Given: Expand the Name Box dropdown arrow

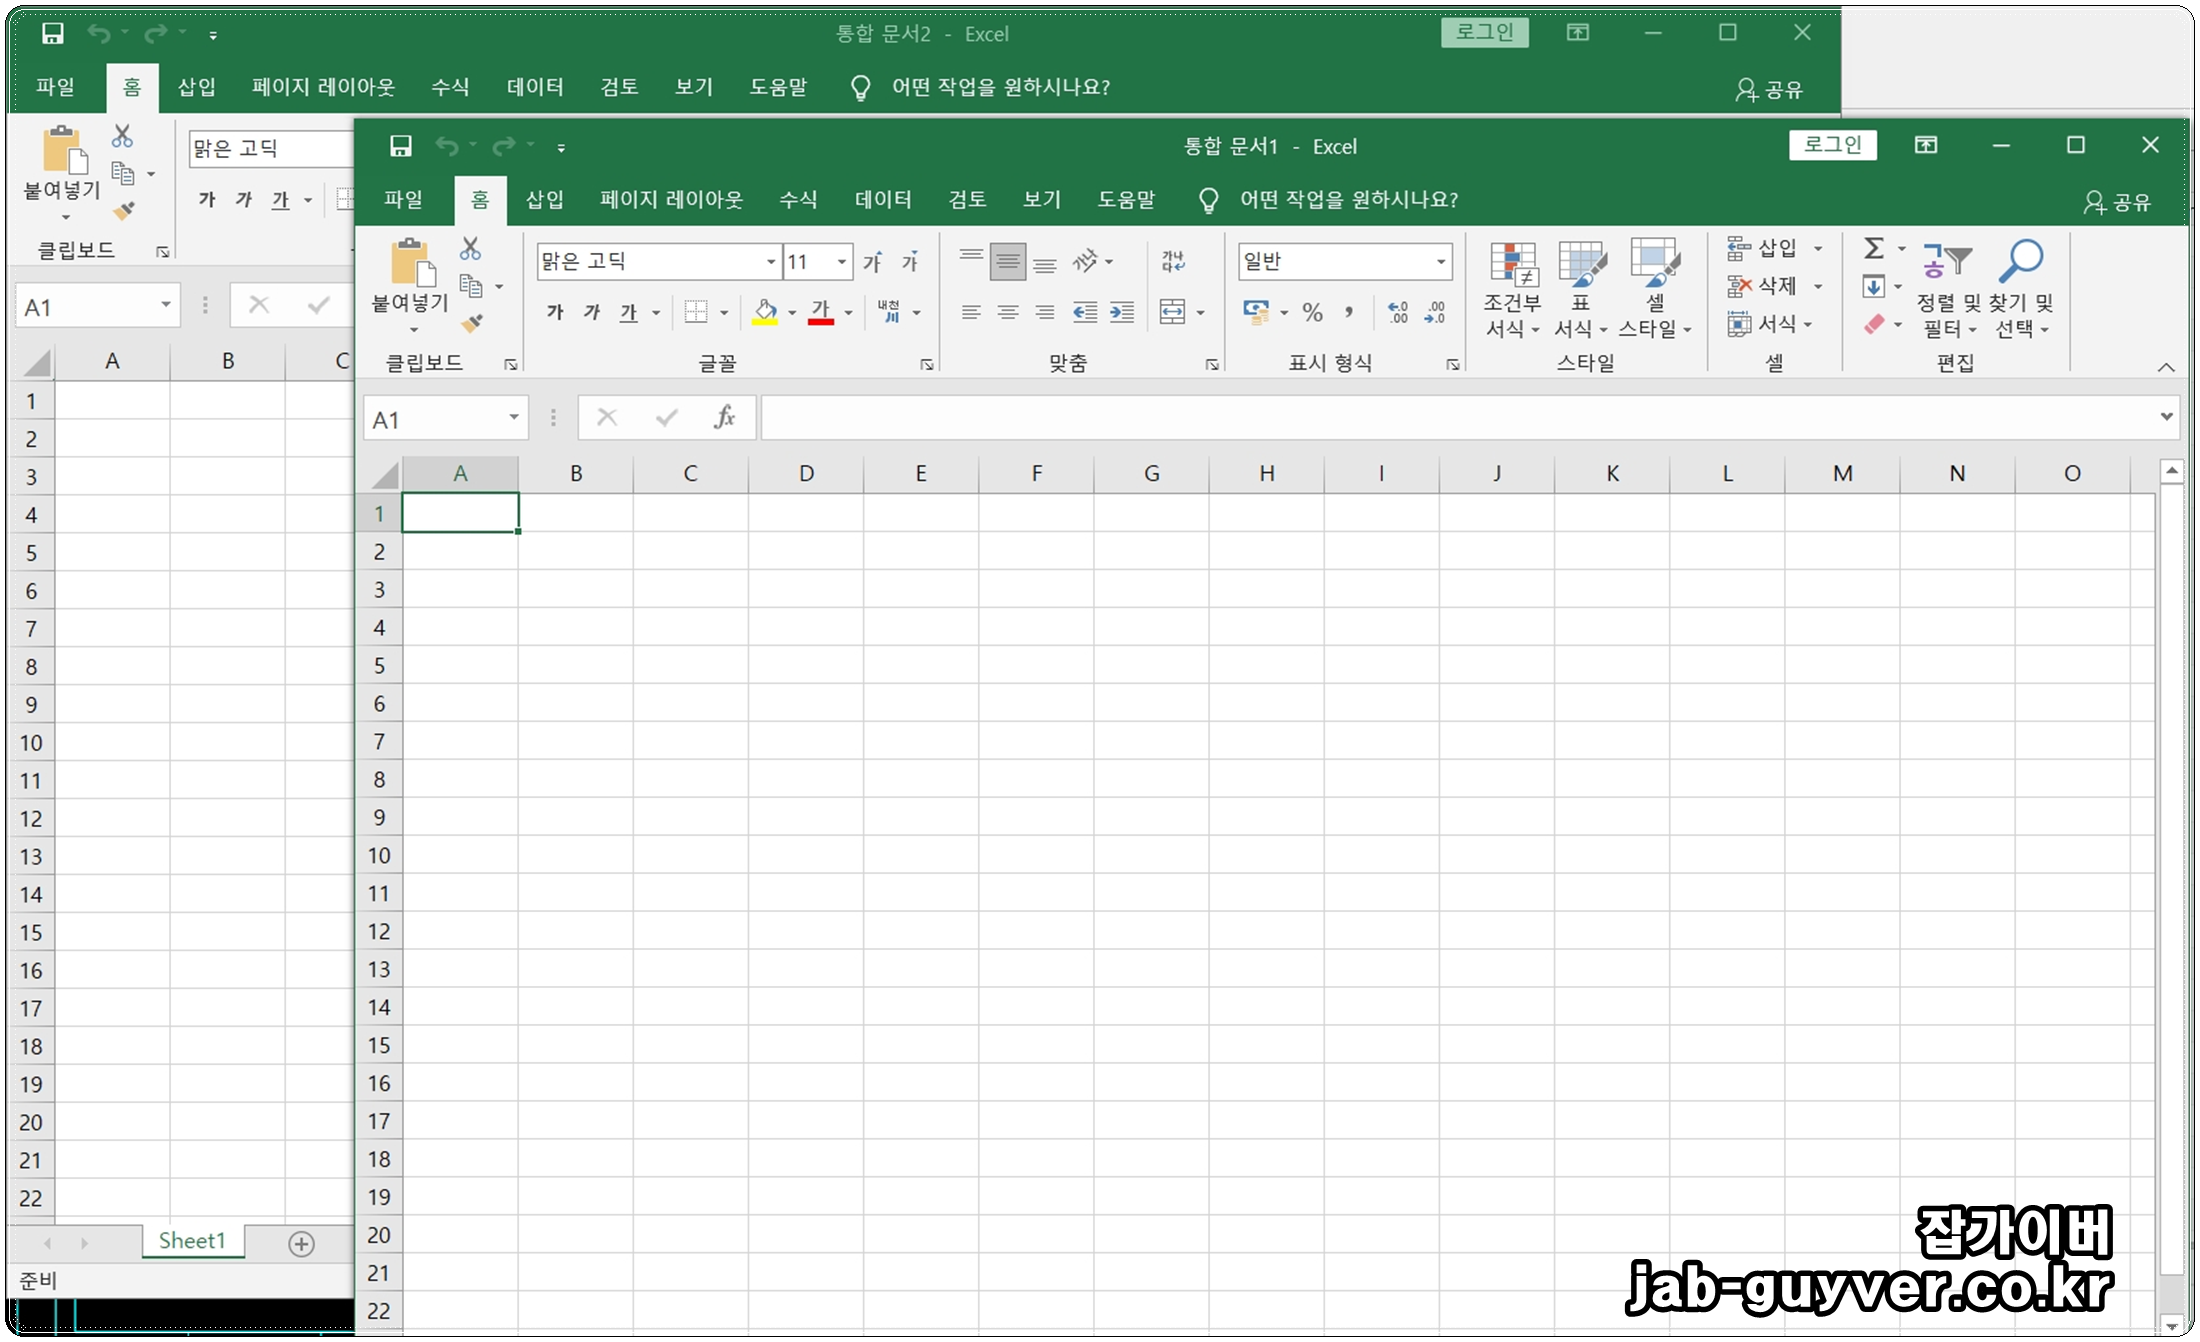Looking at the screenshot, I should (x=513, y=418).
